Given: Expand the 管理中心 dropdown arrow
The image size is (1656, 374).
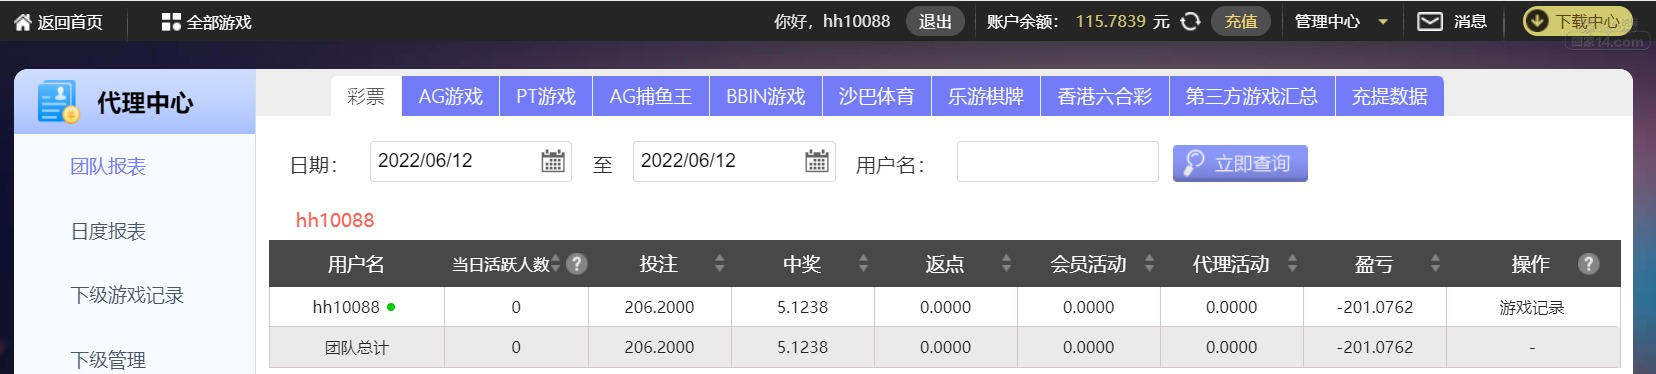Looking at the screenshot, I should (x=1383, y=22).
